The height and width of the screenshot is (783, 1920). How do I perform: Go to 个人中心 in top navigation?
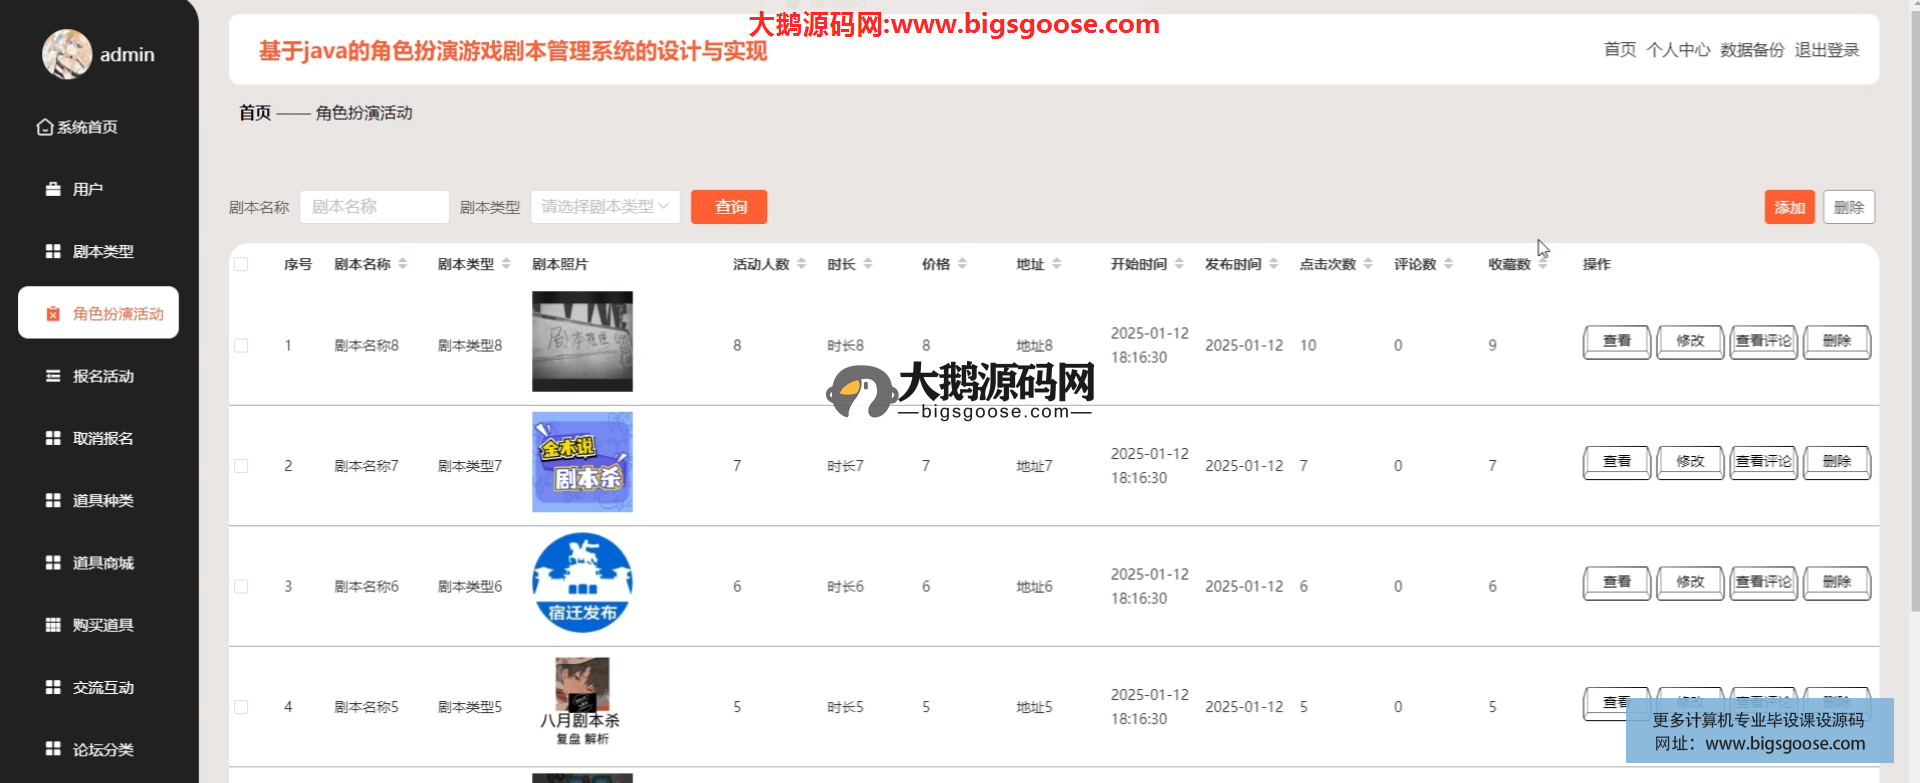point(1678,50)
